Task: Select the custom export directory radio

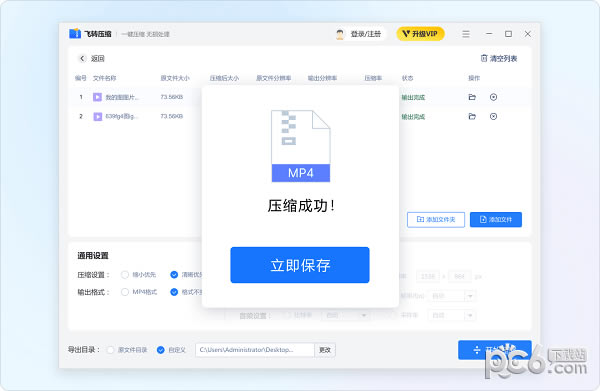Action: coord(161,350)
